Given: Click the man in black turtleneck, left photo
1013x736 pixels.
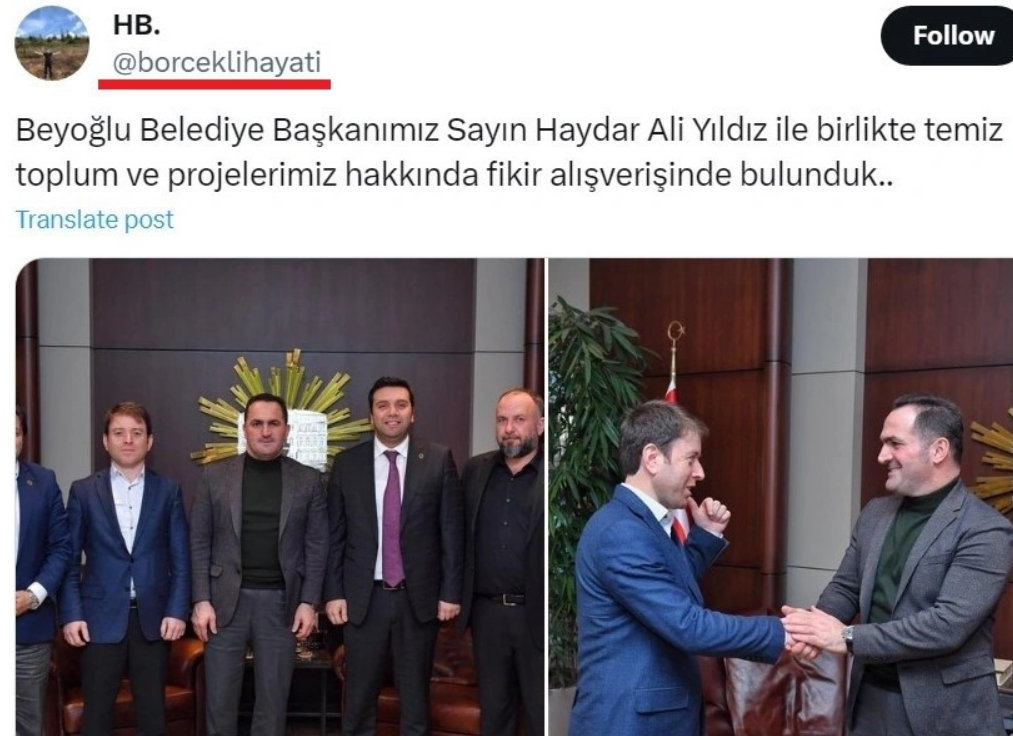Looking at the screenshot, I should 260,562.
